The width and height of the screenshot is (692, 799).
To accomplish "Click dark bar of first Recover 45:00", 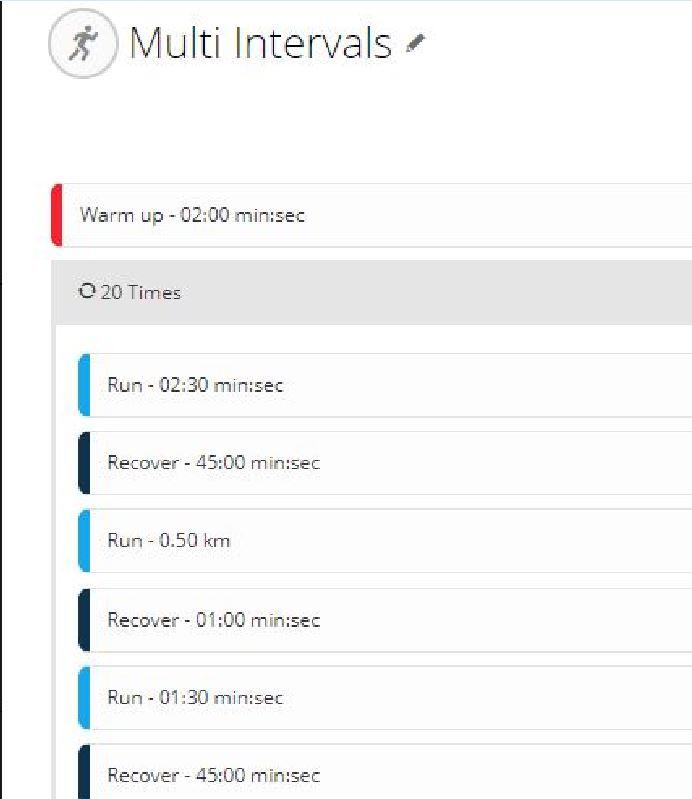I will (84, 463).
